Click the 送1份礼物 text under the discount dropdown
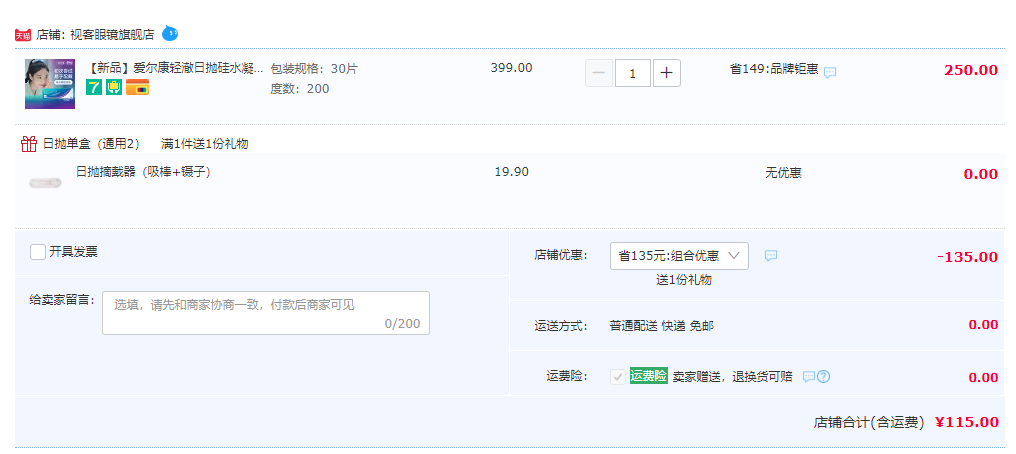 click(x=684, y=280)
